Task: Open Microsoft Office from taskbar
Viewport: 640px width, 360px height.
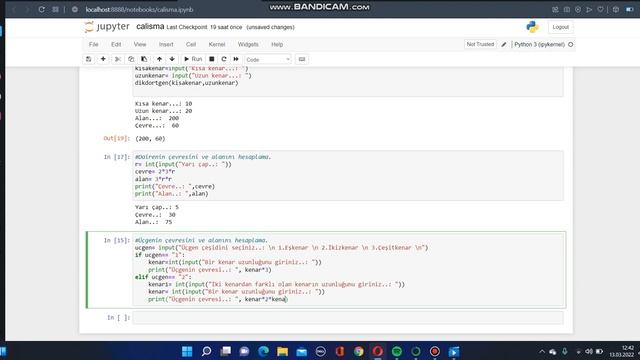Action: point(340,351)
